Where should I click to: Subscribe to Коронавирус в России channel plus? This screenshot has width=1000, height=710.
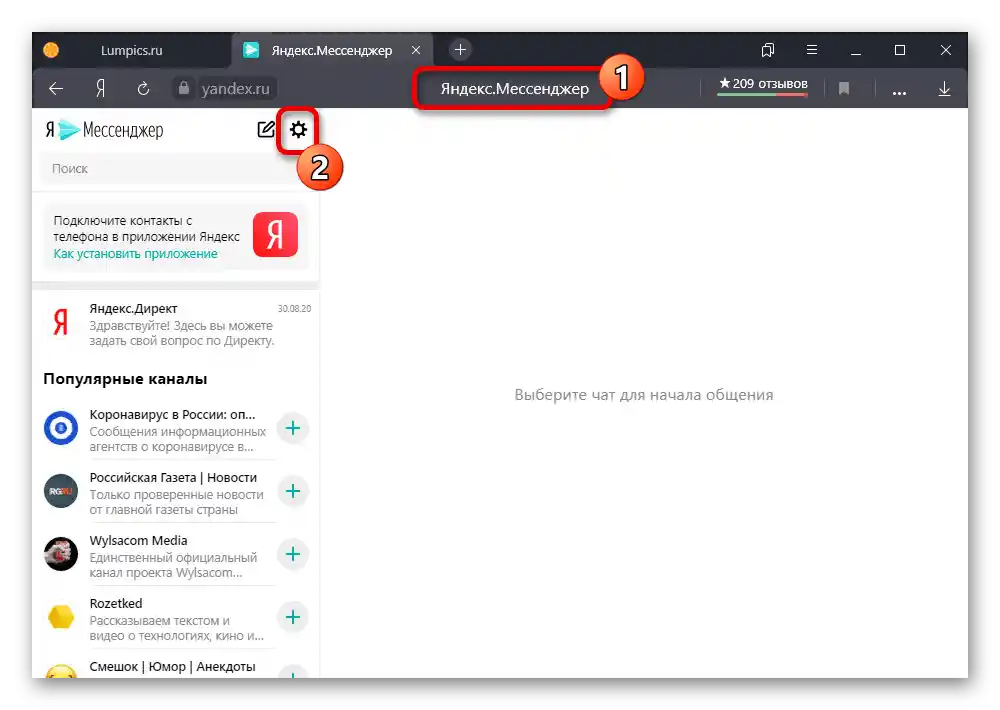(293, 428)
